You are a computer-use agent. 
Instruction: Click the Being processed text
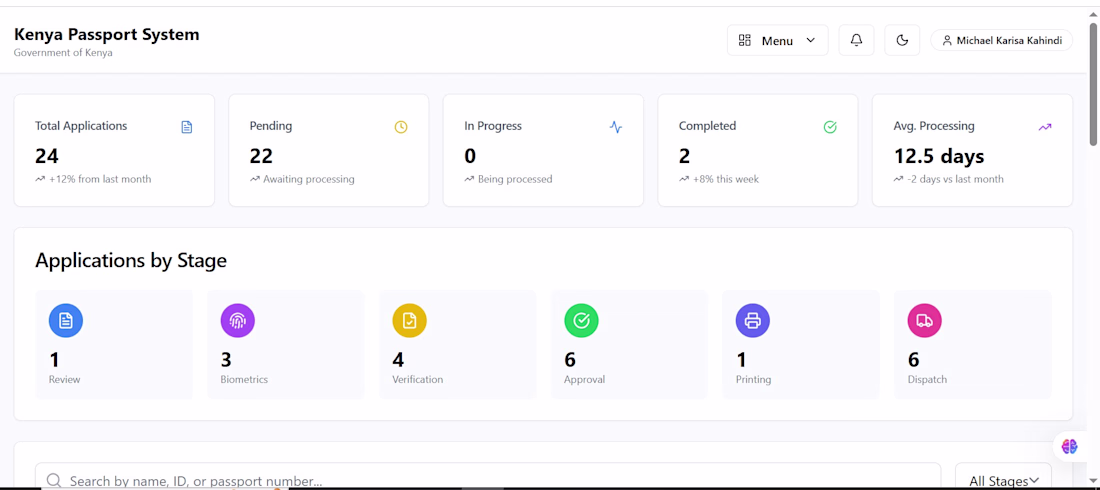[515, 179]
